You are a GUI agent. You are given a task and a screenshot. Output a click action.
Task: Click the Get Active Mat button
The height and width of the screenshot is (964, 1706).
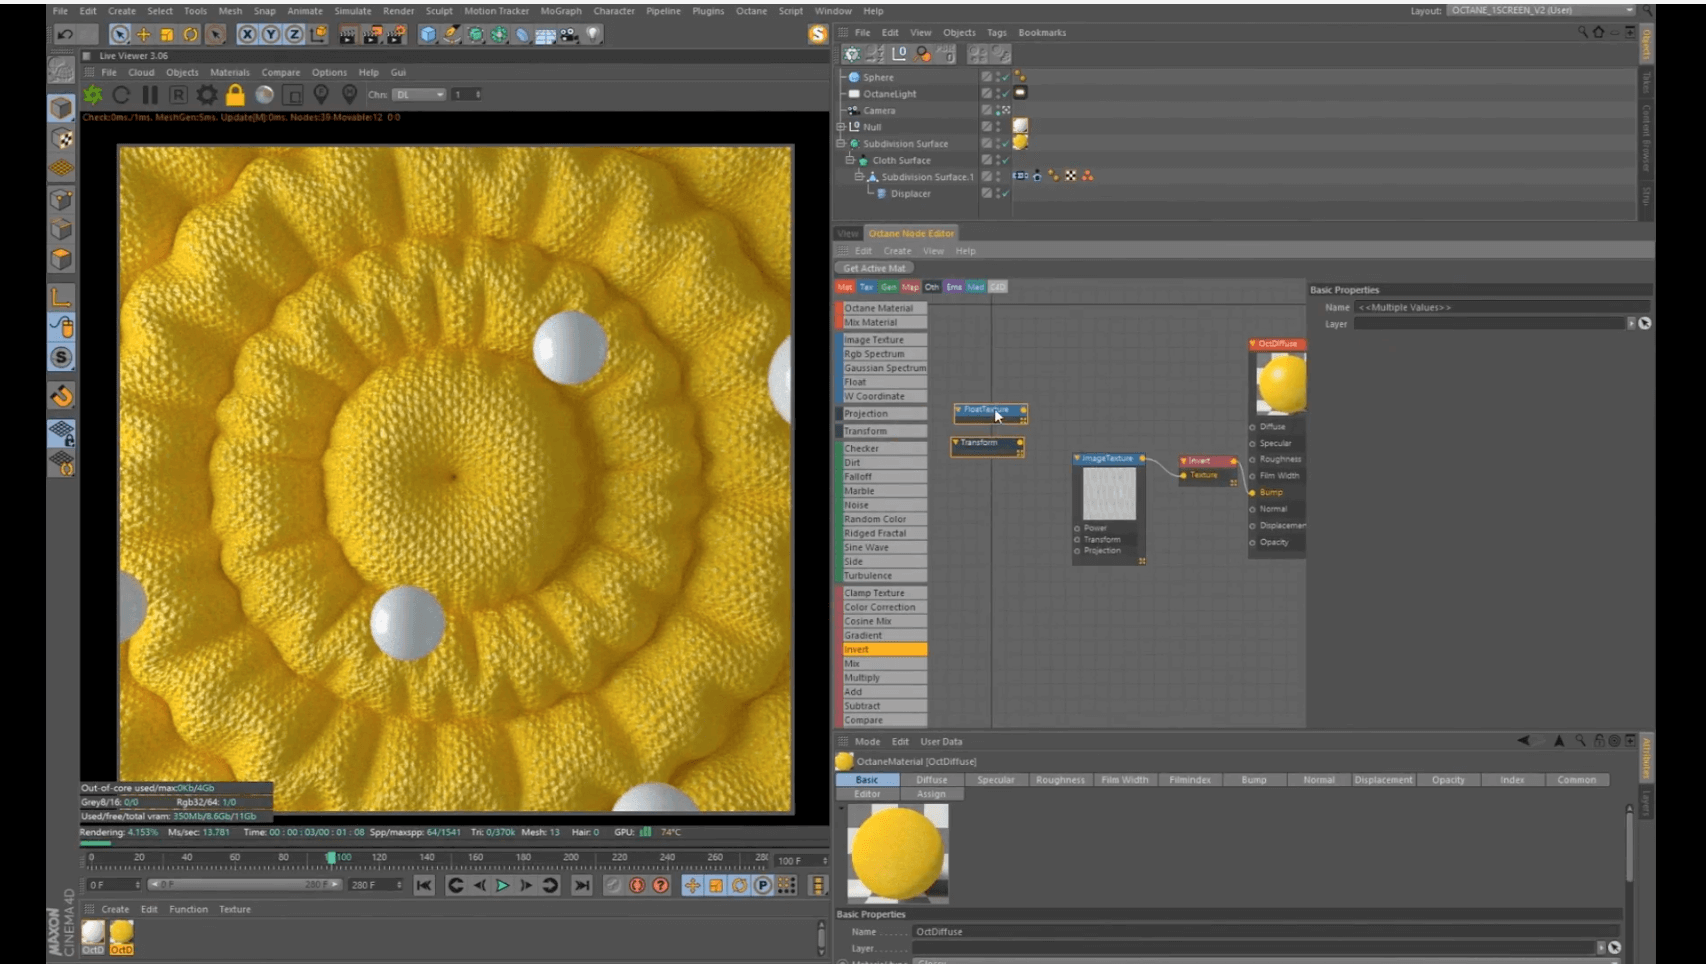coord(874,268)
